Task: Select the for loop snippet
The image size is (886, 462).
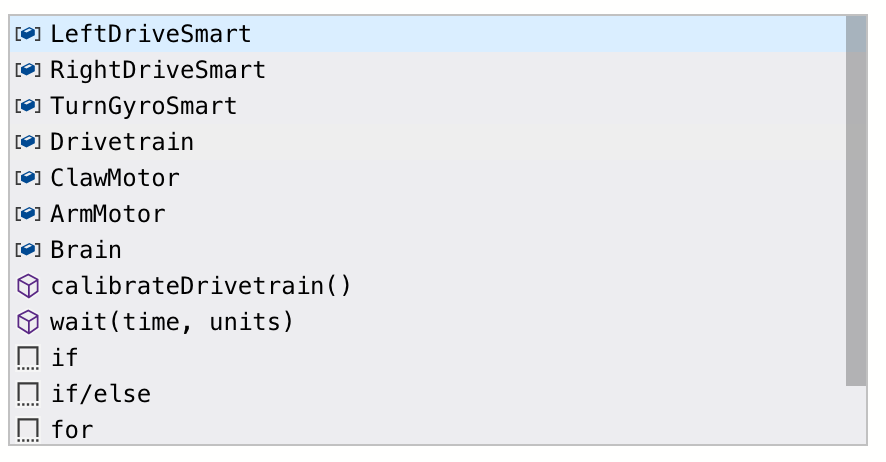Action: (72, 430)
